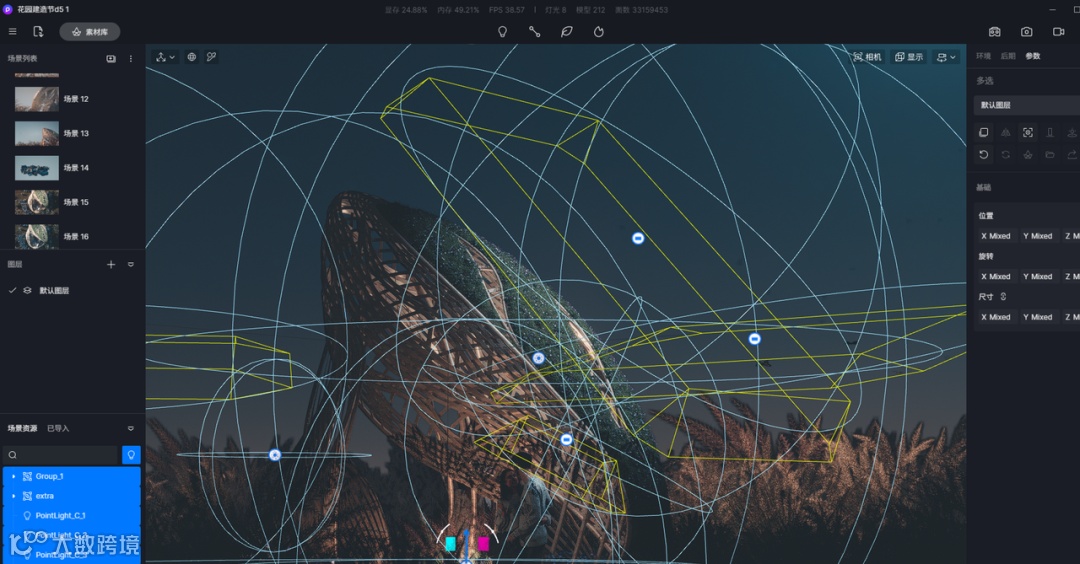Screen dimensions: 1080x564
Task: Select the light marker lowest left in viewport
Action: coord(275,455)
